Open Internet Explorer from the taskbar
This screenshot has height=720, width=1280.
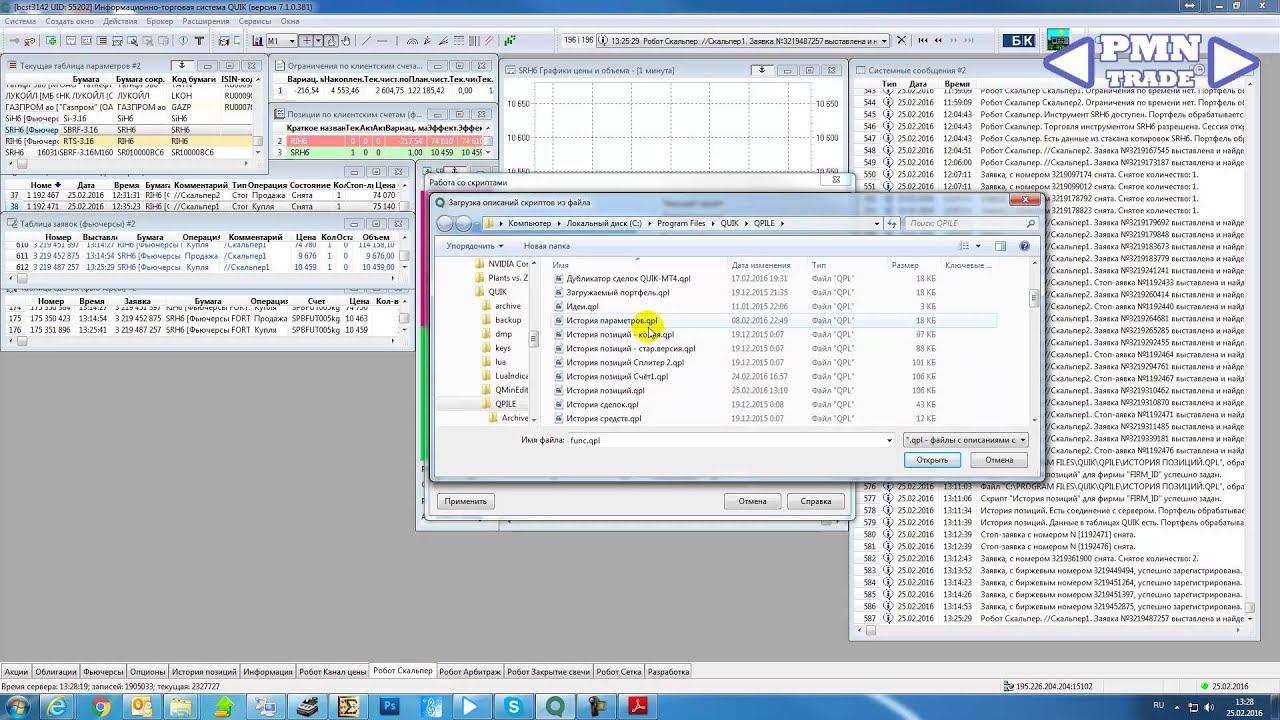click(57, 707)
